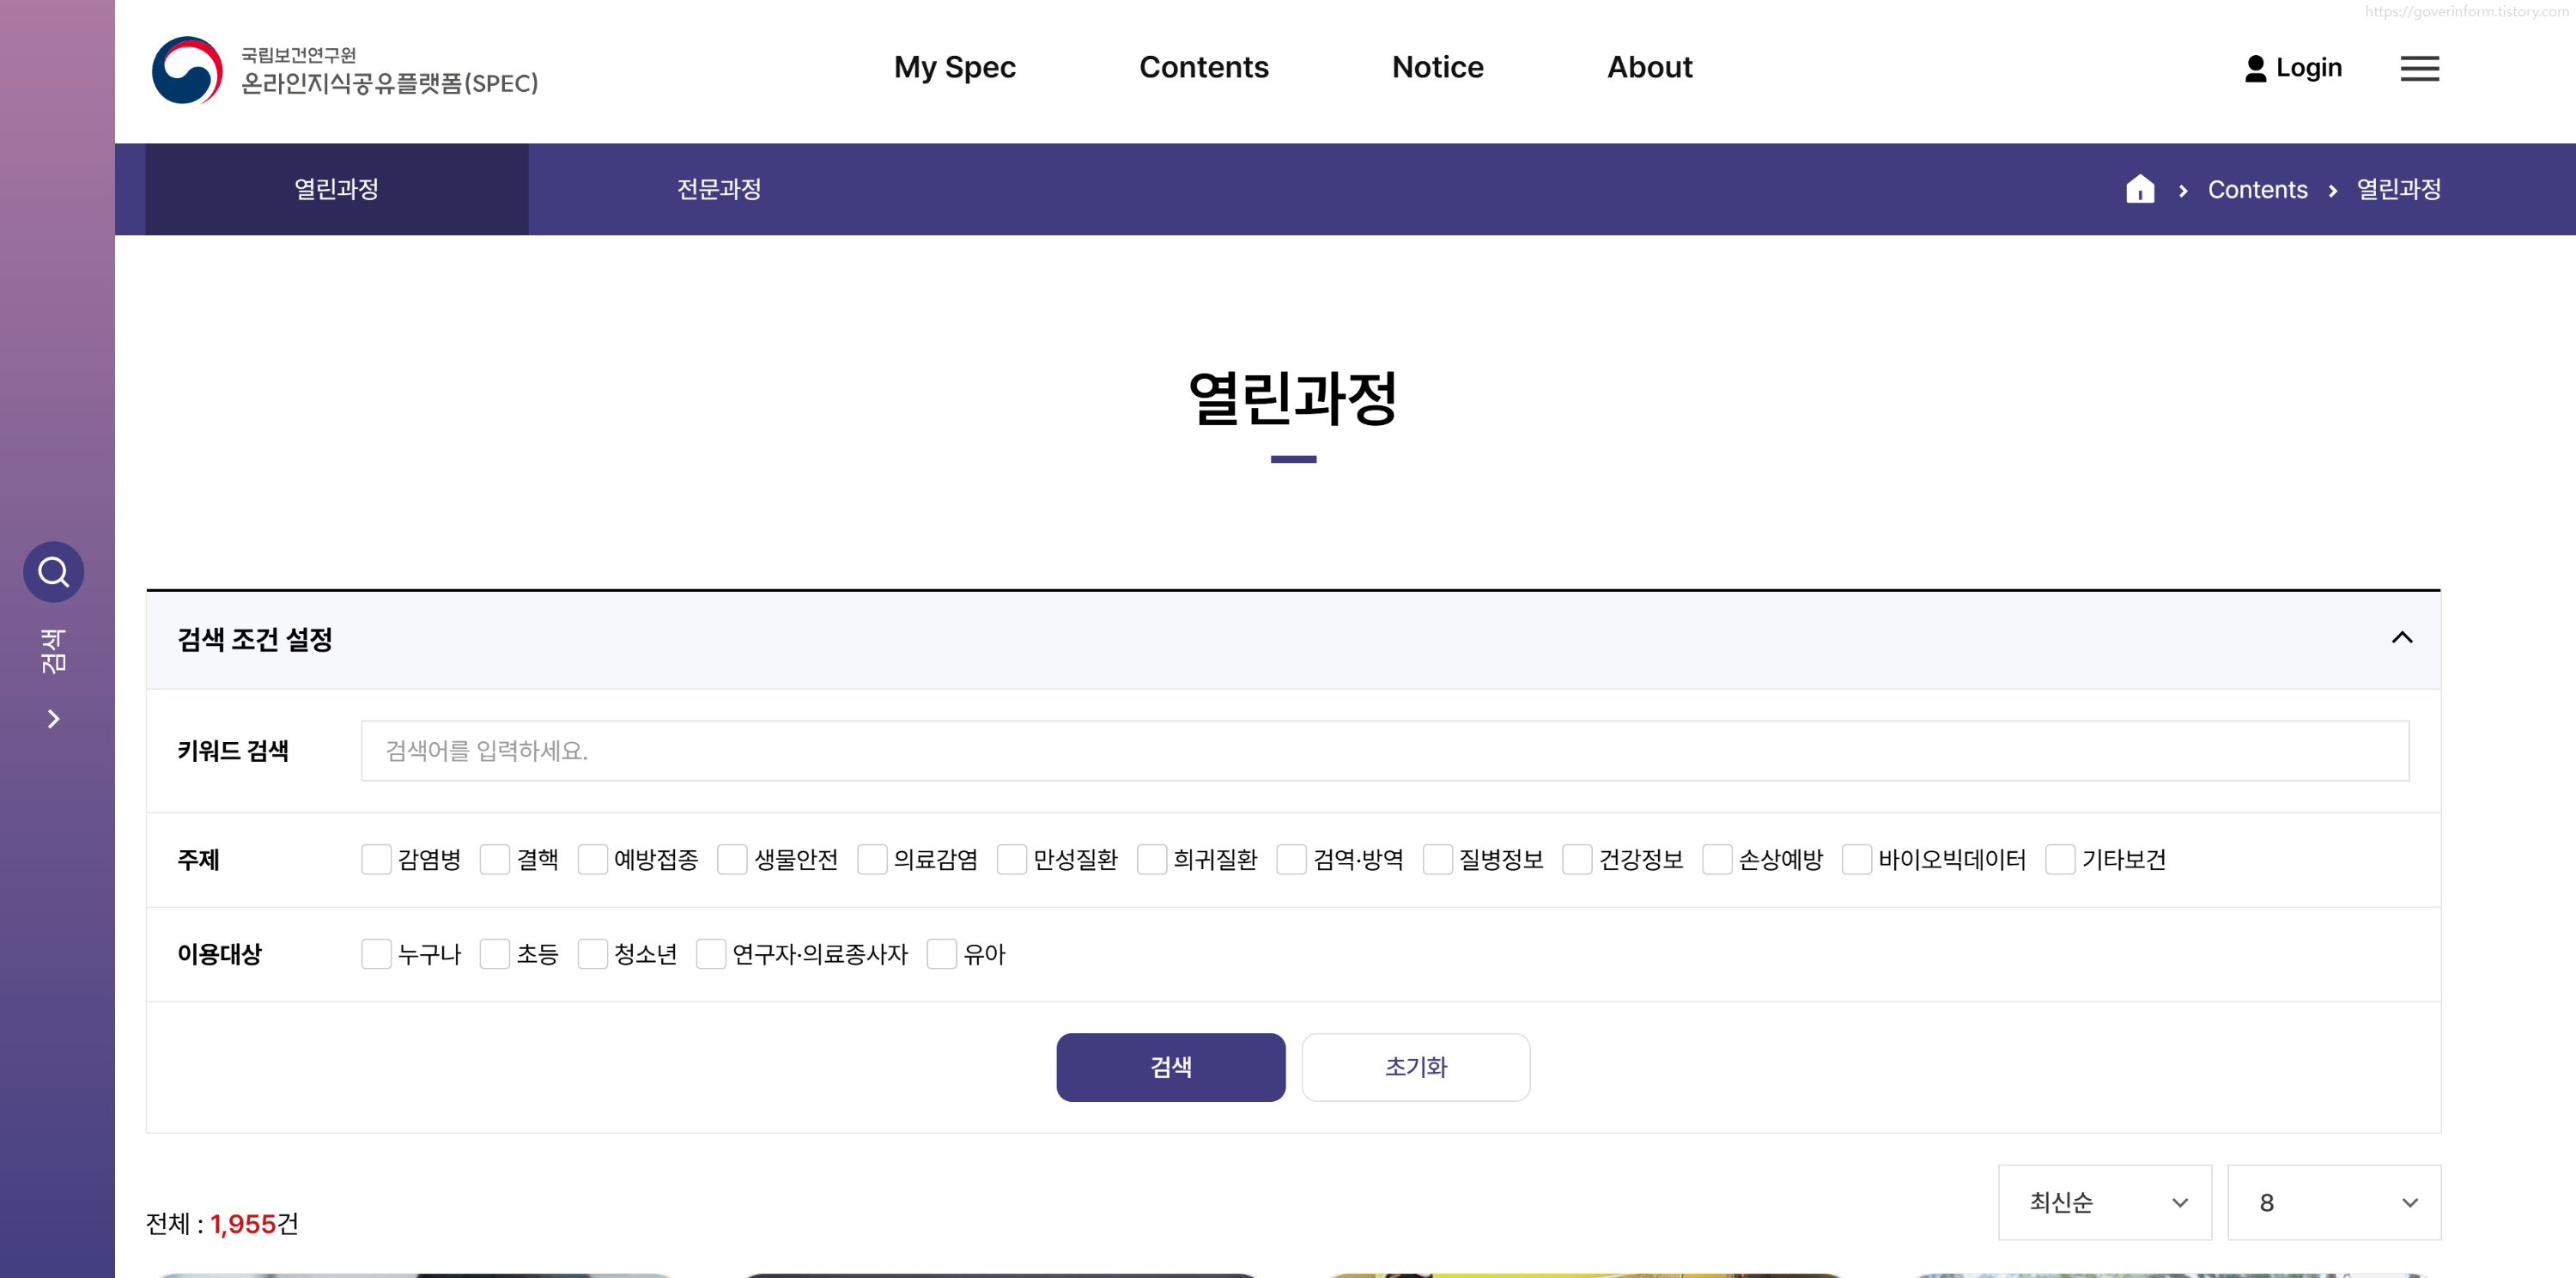
Task: Open the Notice menu item
Action: [1437, 67]
